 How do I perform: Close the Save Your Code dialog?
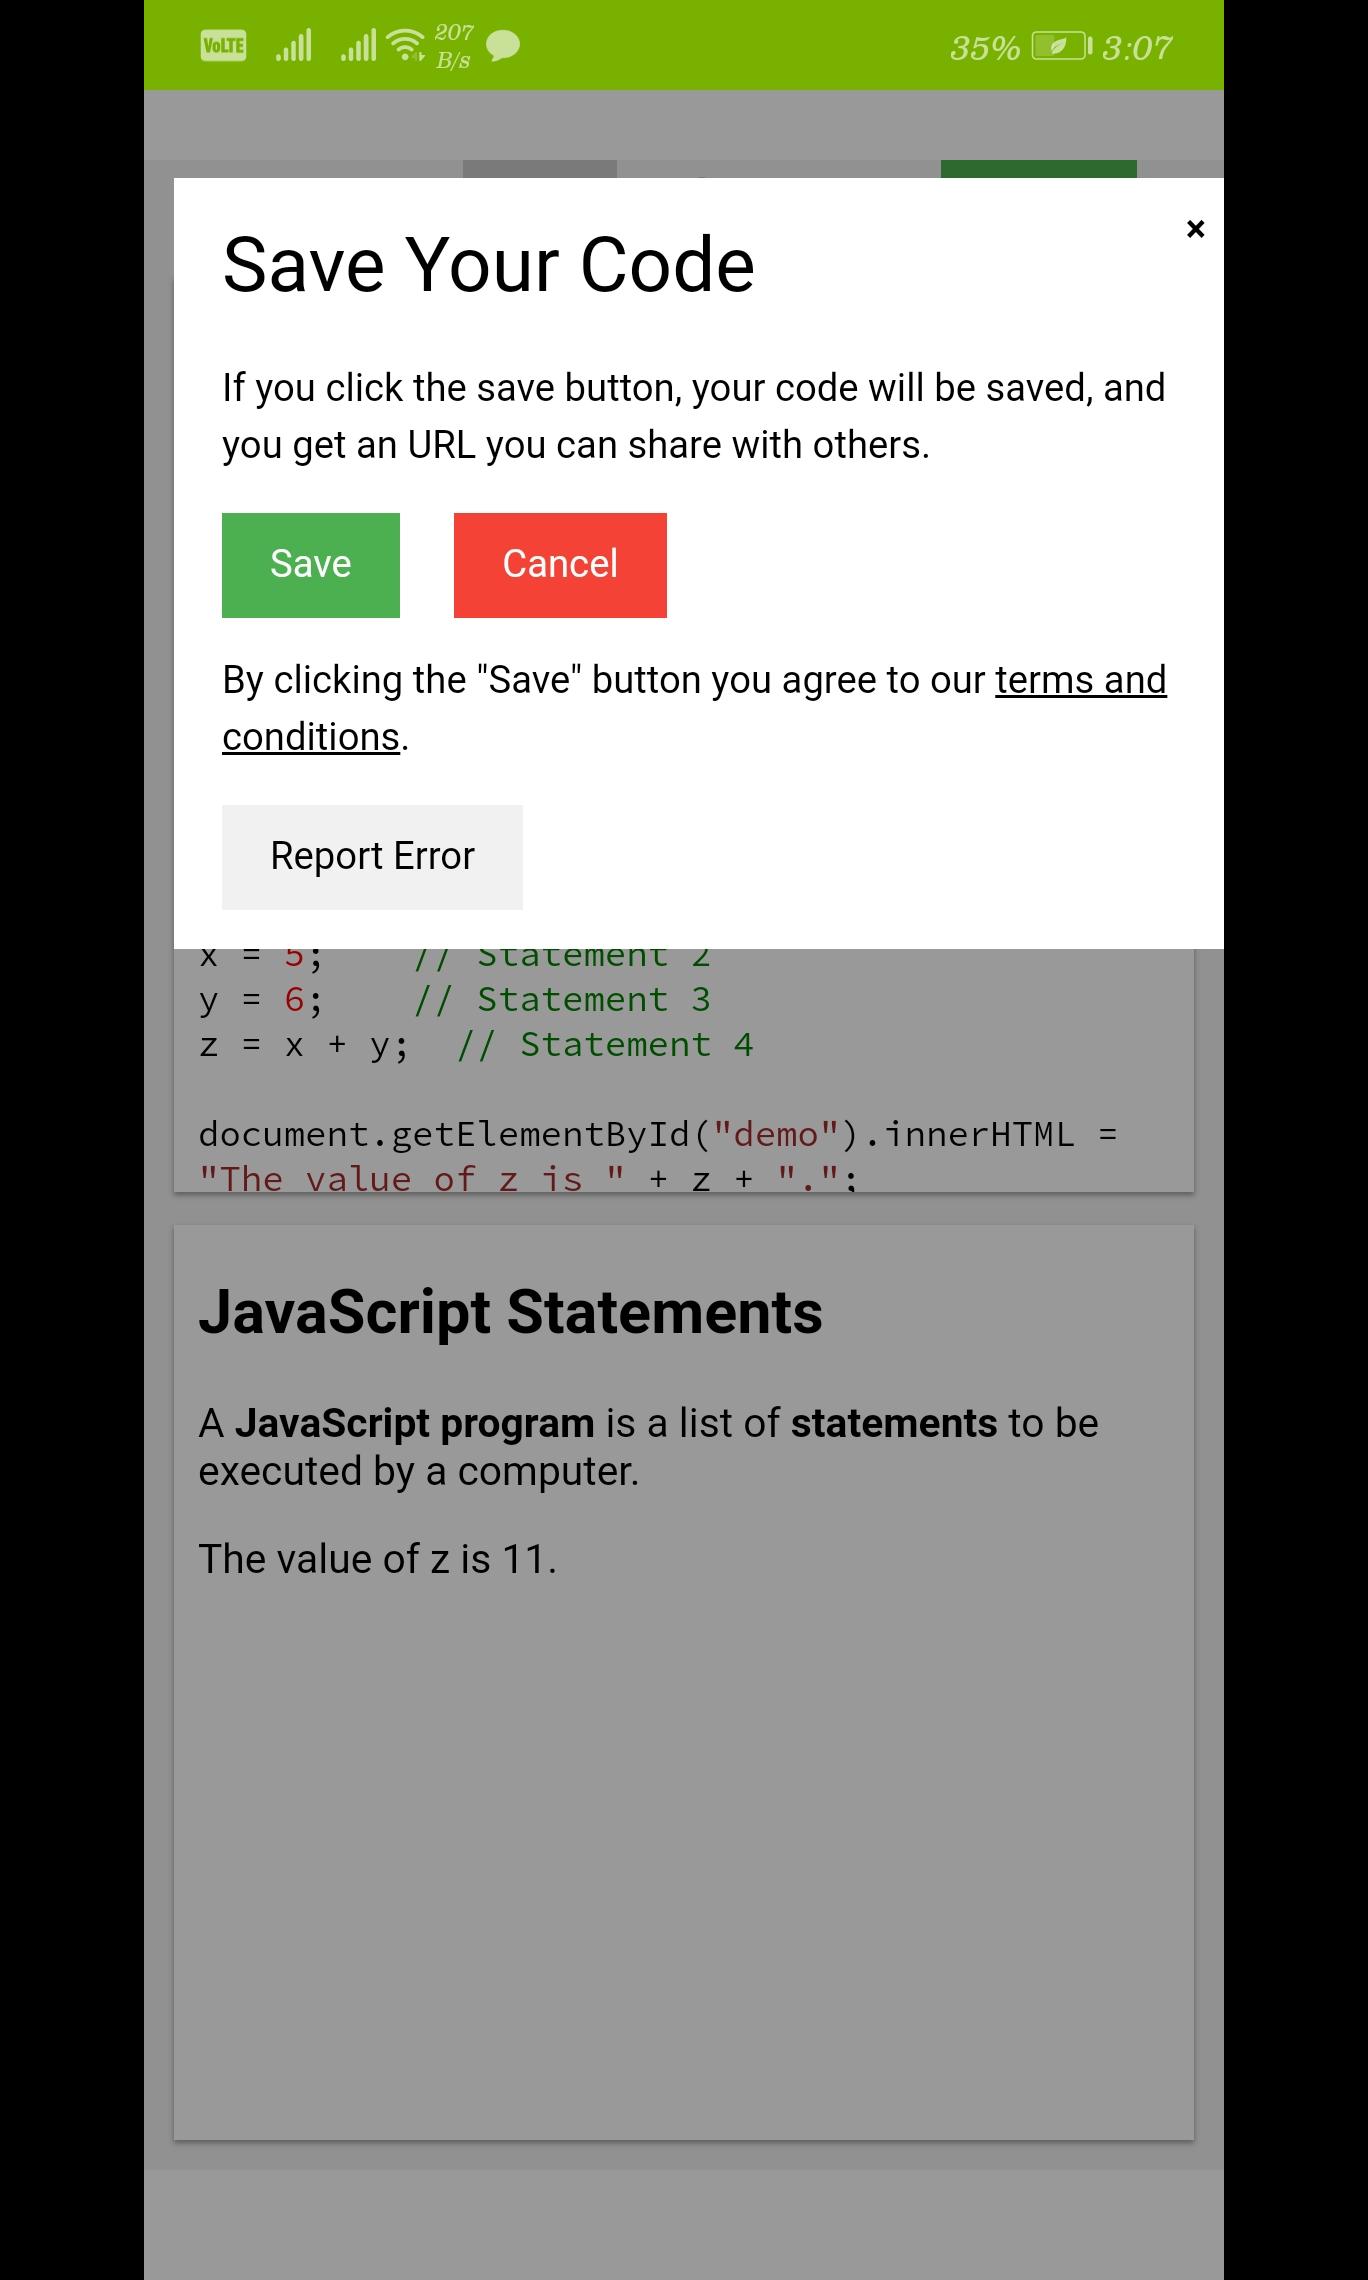click(1195, 229)
